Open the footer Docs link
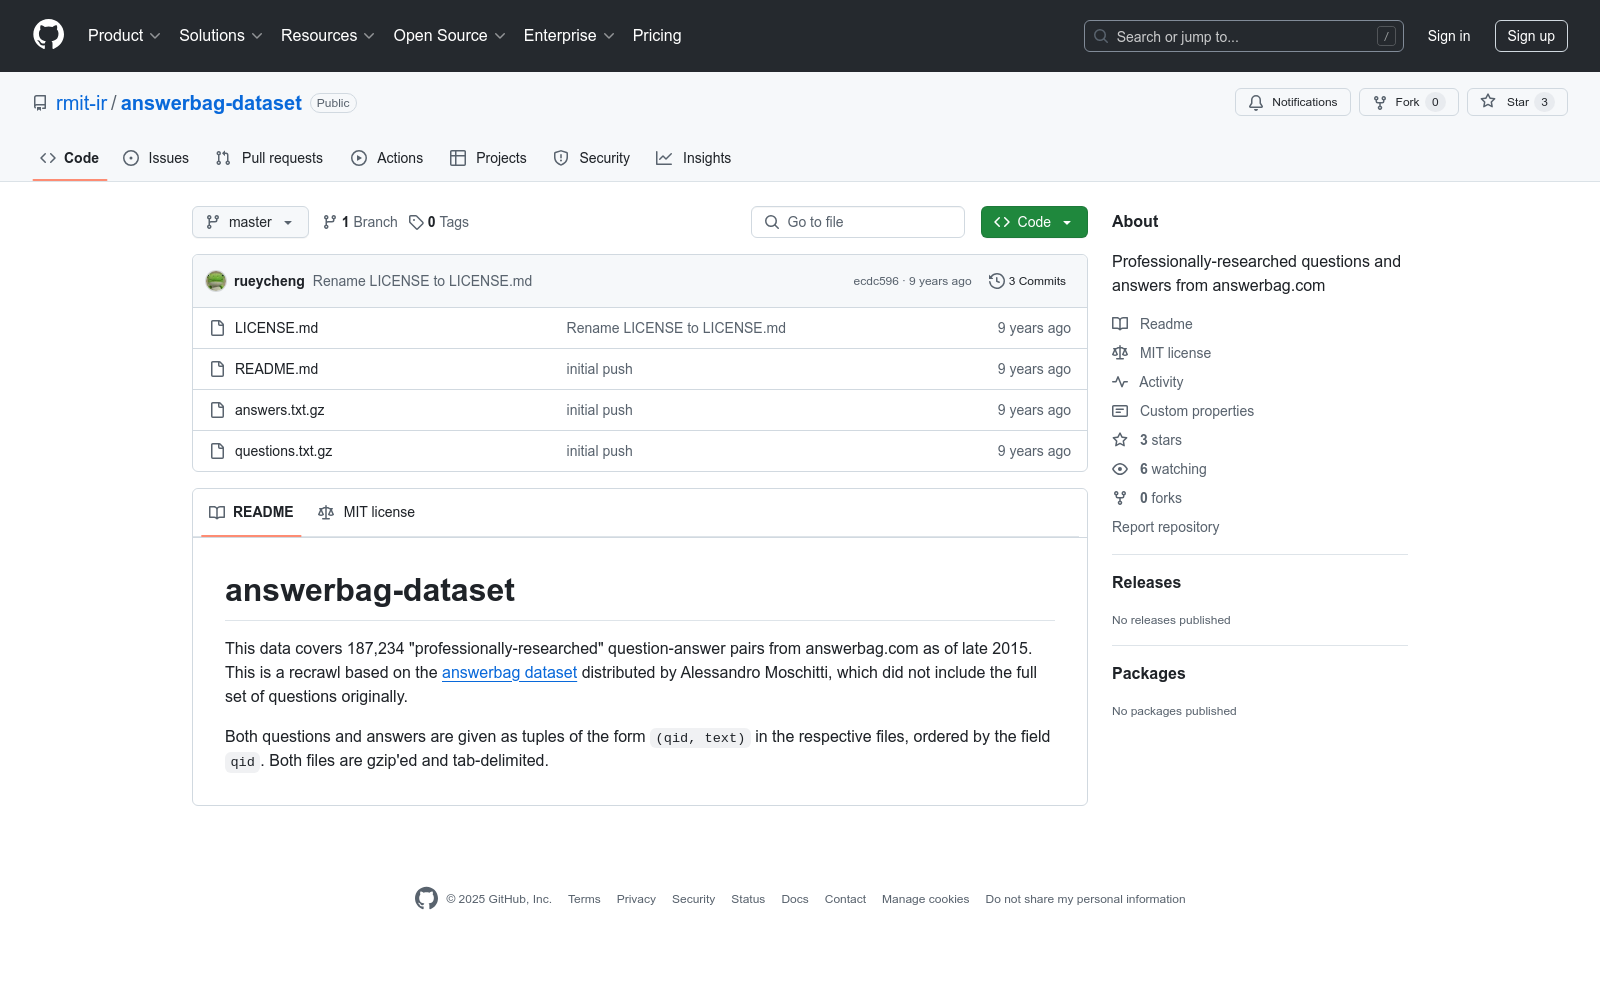This screenshot has width=1600, height=1000. pyautogui.click(x=795, y=899)
